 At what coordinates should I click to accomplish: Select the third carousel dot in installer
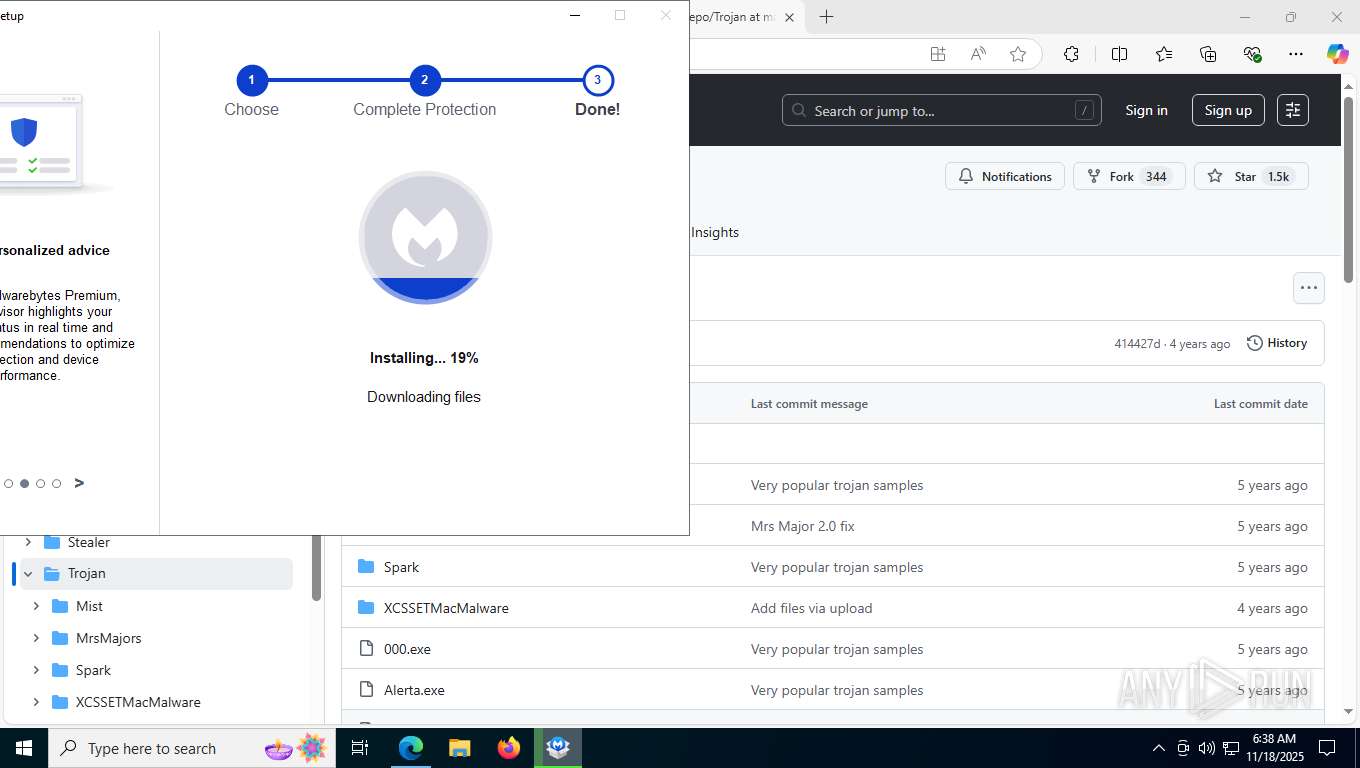point(40,484)
